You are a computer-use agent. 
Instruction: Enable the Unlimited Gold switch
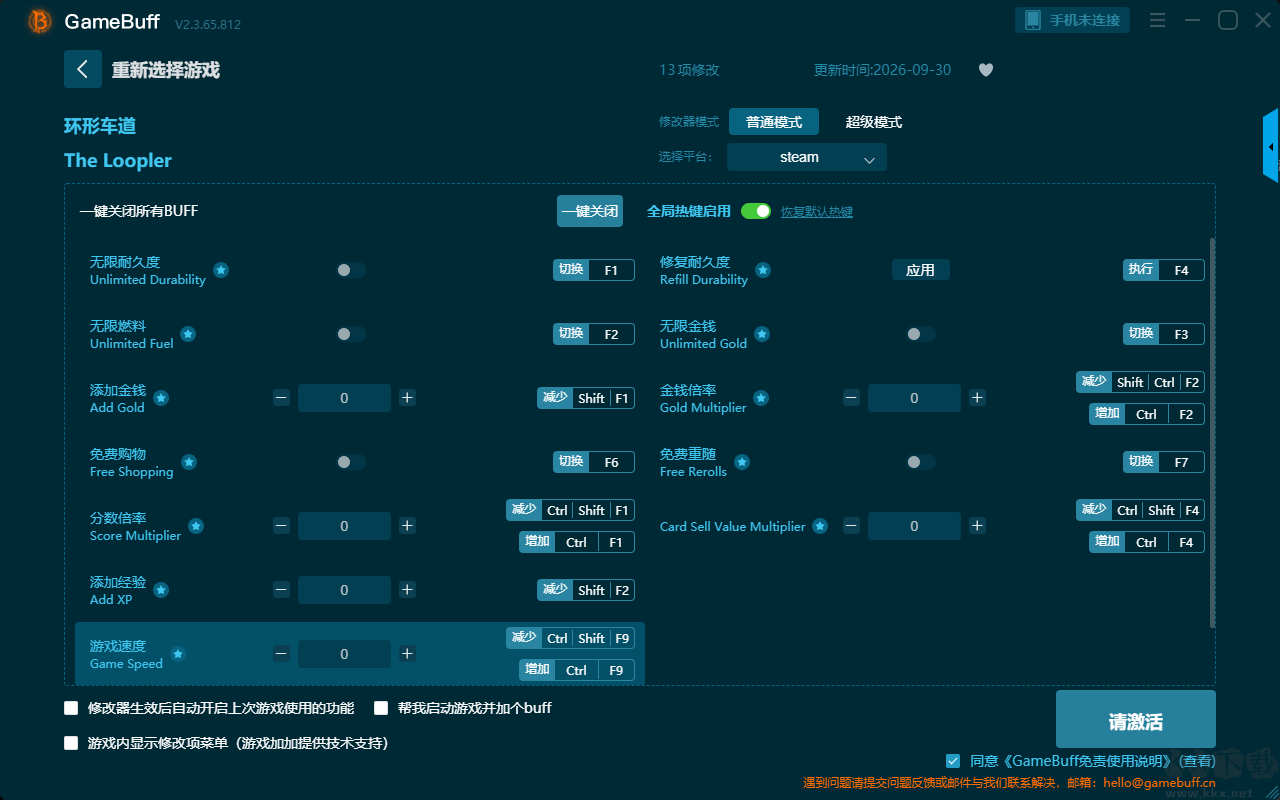point(921,334)
